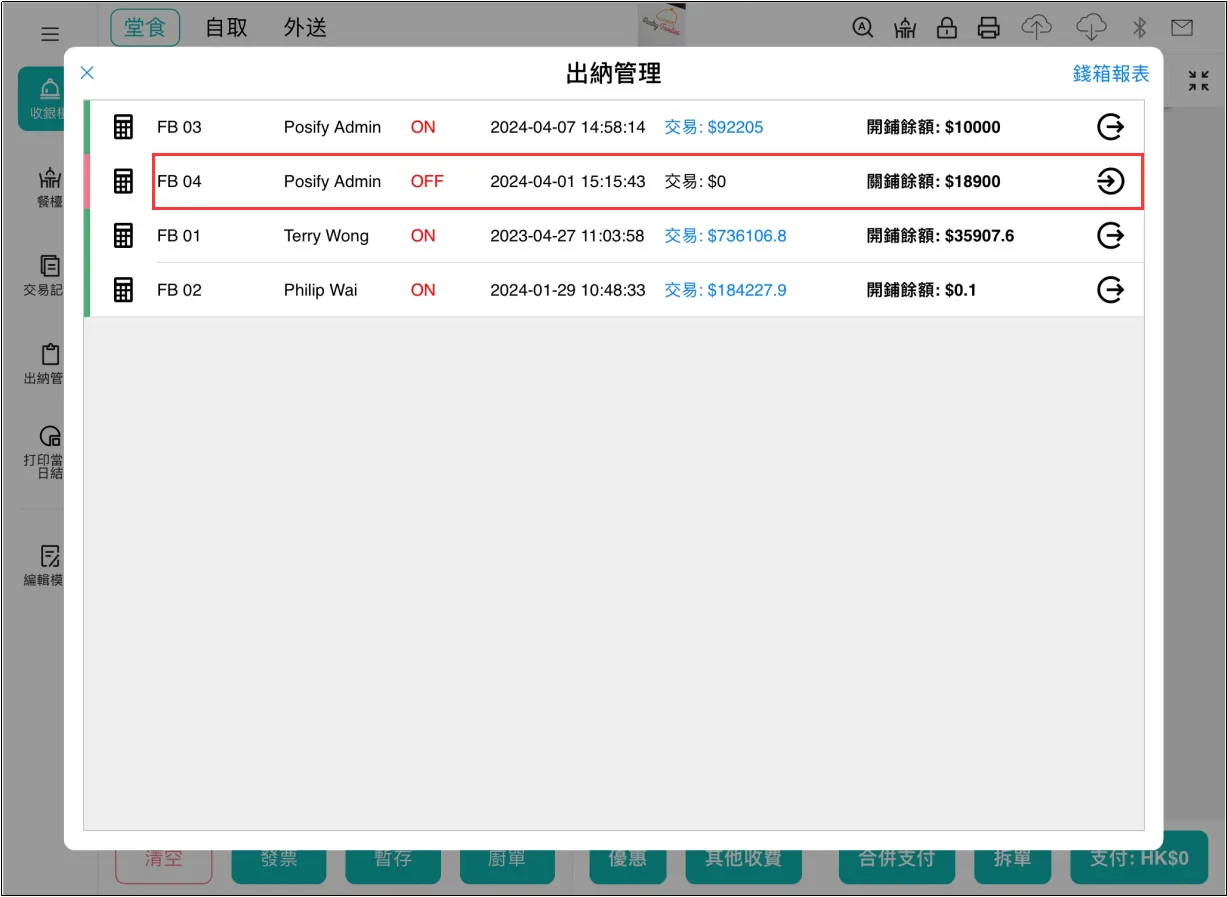Image resolution: width=1227 pixels, height=897 pixels.
Task: Click the mail envelope icon
Action: (x=1182, y=28)
